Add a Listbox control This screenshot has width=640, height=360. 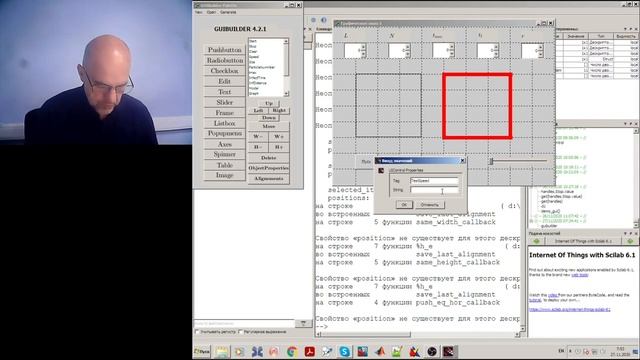(224, 123)
